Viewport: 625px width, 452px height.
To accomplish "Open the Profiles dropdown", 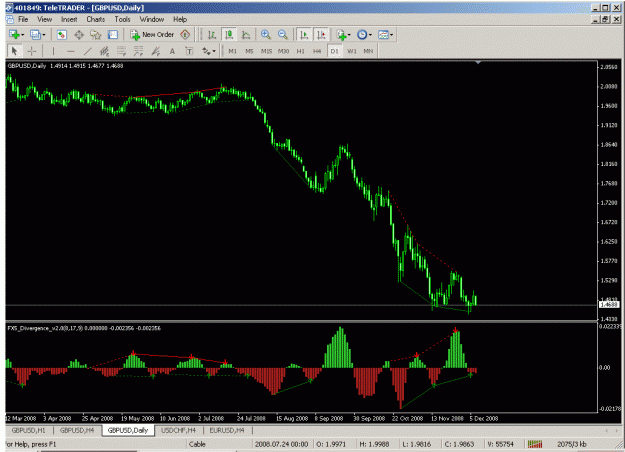I will click(x=38, y=35).
